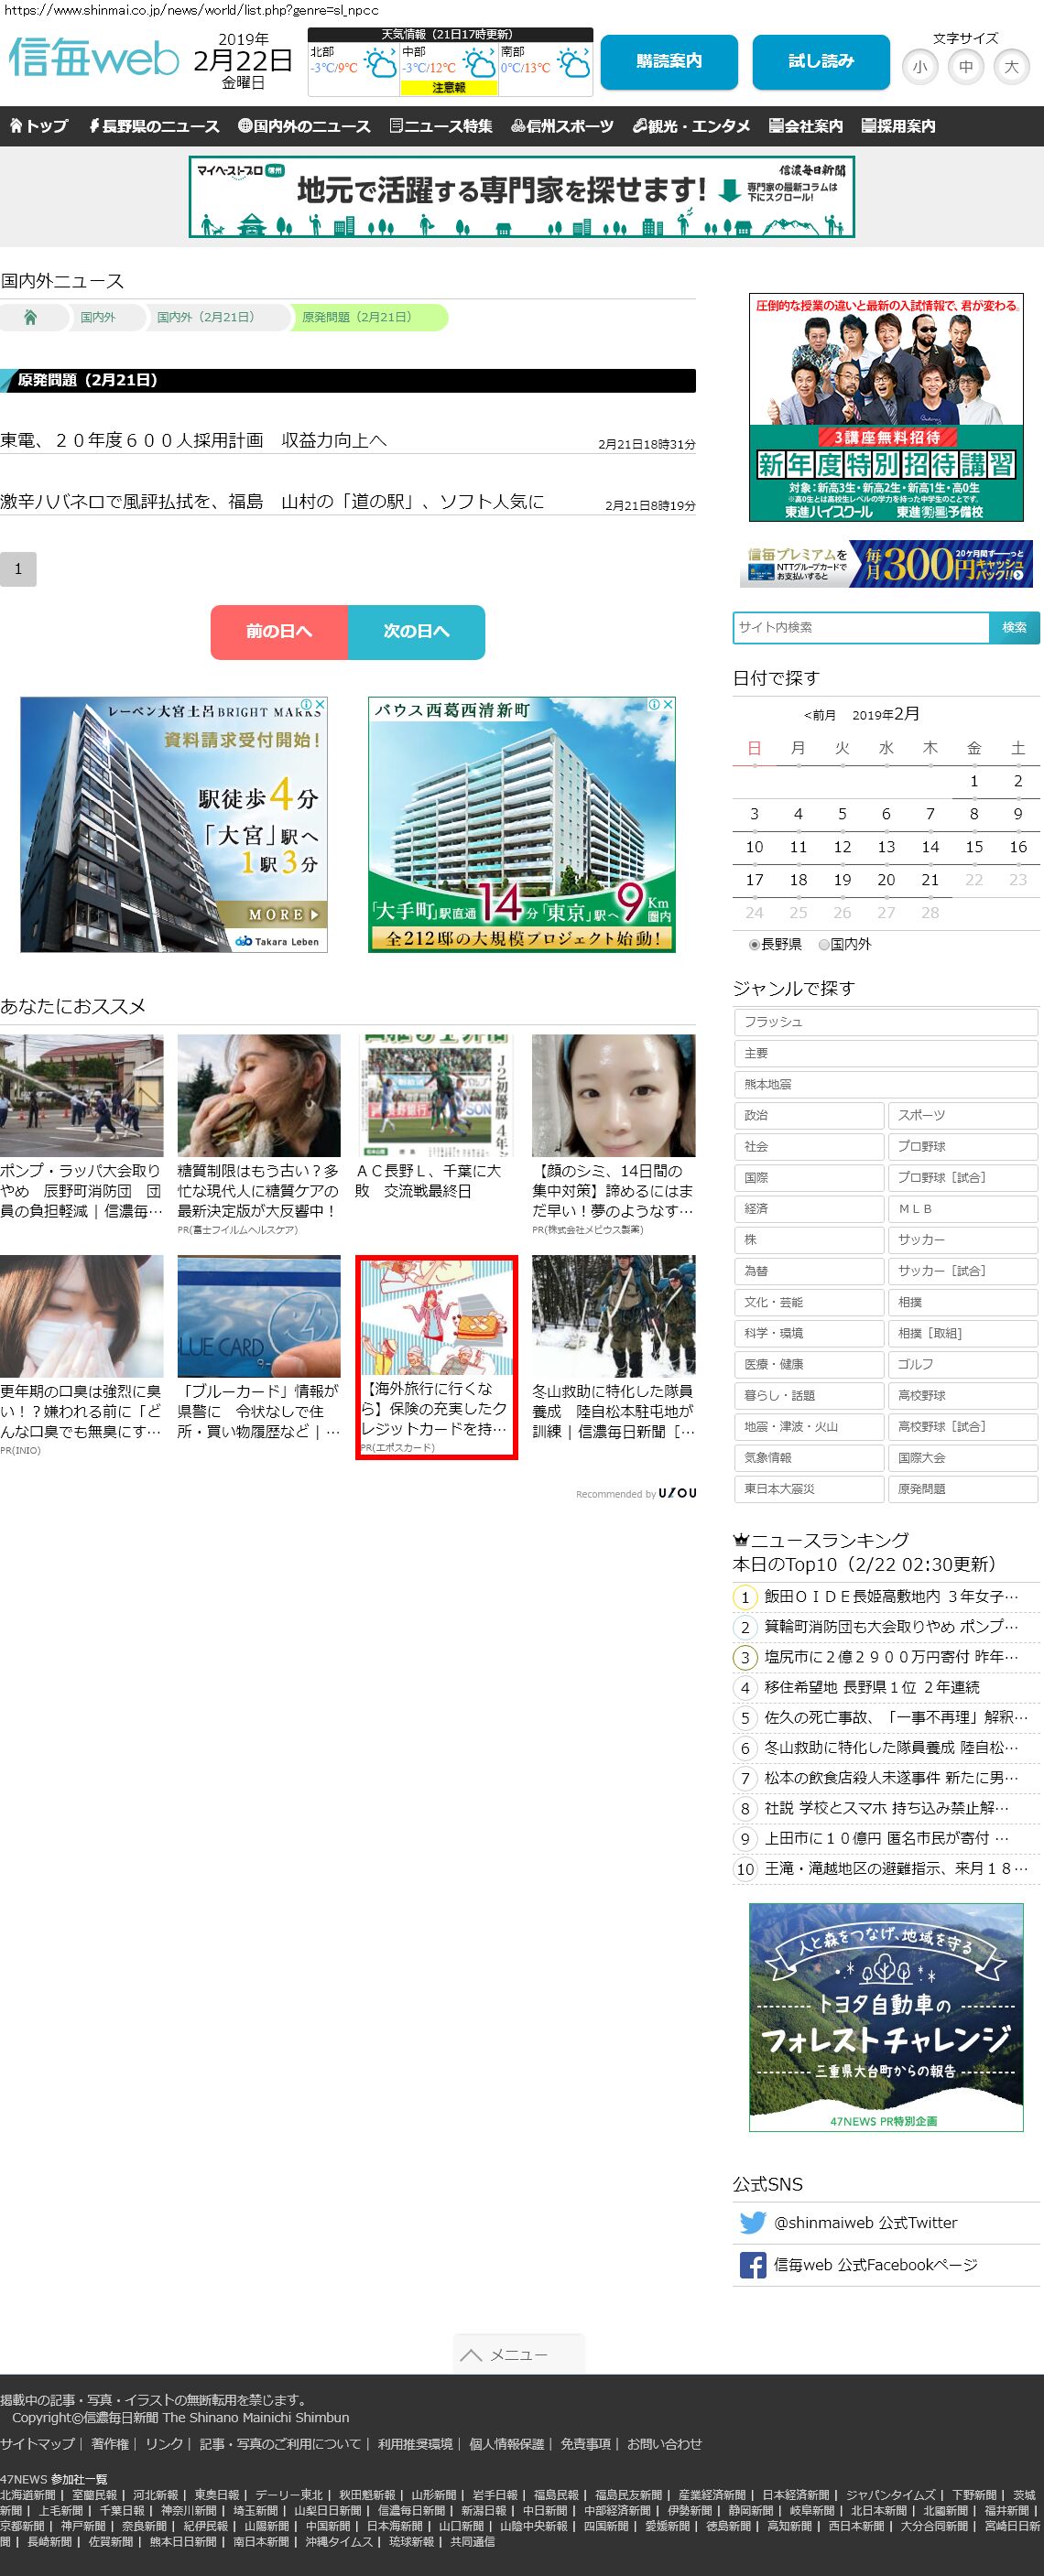
Task: Expand the メニュー toggle at bottom
Action: 518,2354
